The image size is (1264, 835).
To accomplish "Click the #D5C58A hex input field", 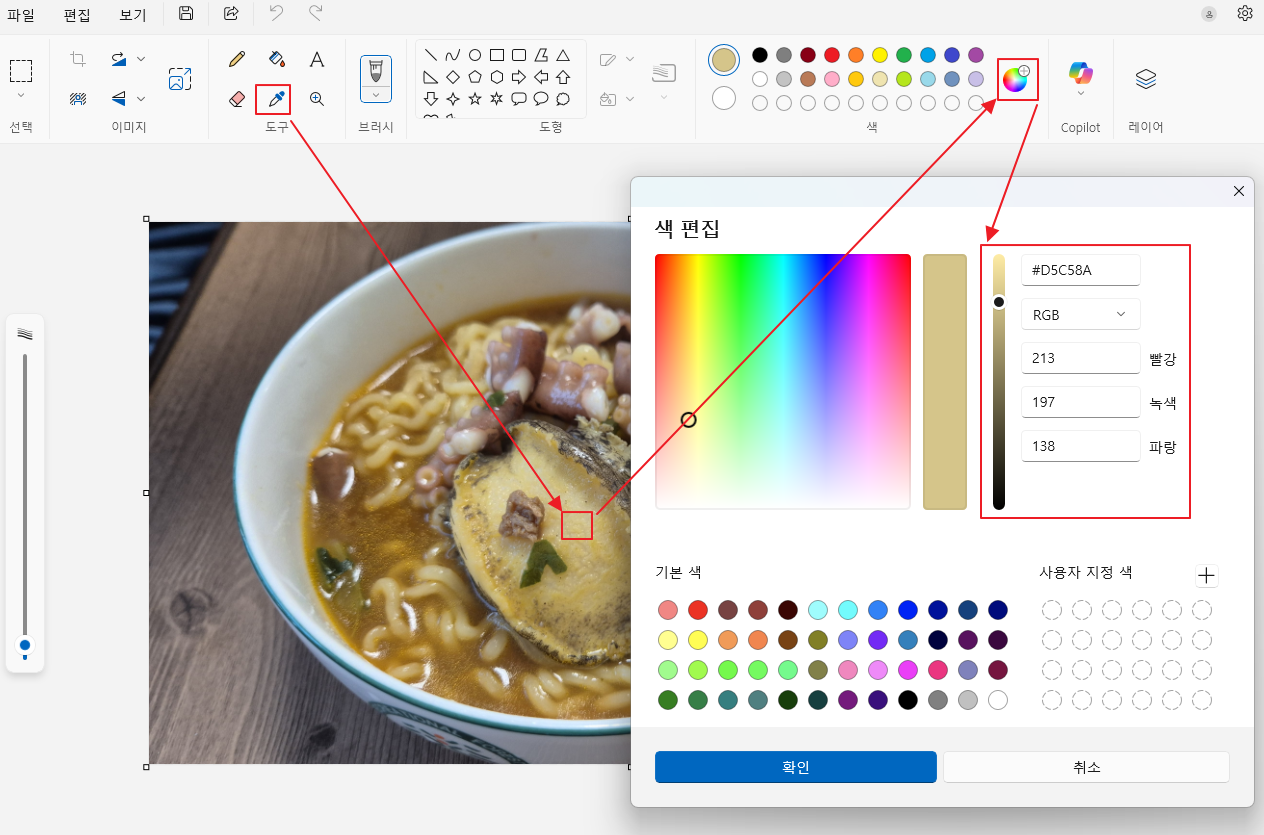I will coord(1080,270).
